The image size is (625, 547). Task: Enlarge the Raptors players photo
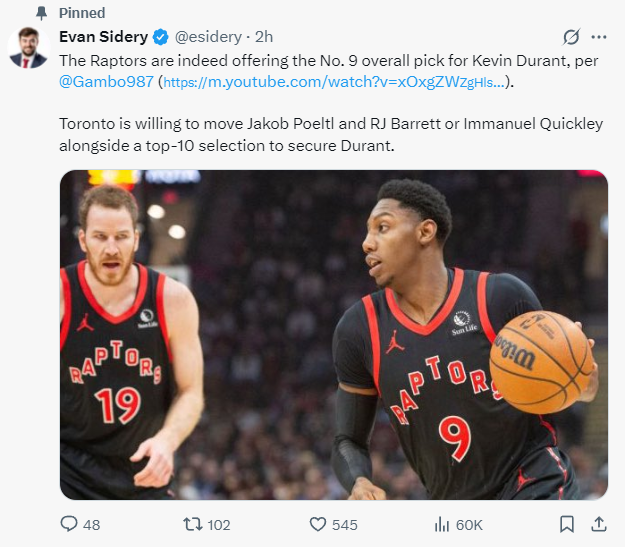[333, 335]
